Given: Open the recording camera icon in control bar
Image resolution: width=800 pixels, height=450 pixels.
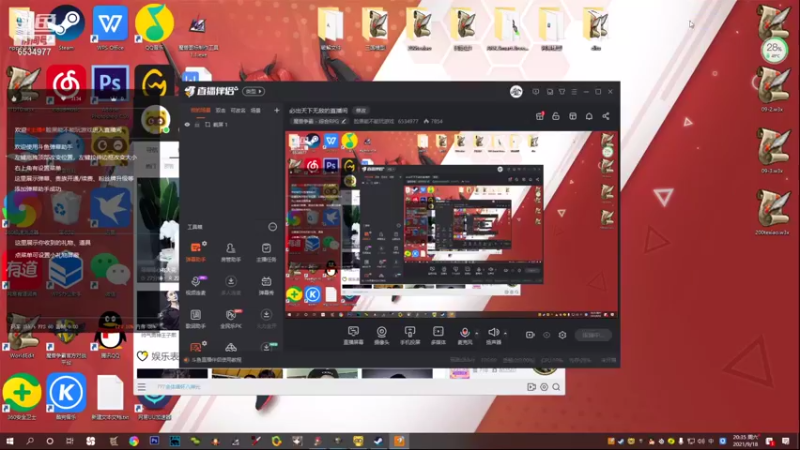Looking at the screenshot, I should tap(530, 335).
